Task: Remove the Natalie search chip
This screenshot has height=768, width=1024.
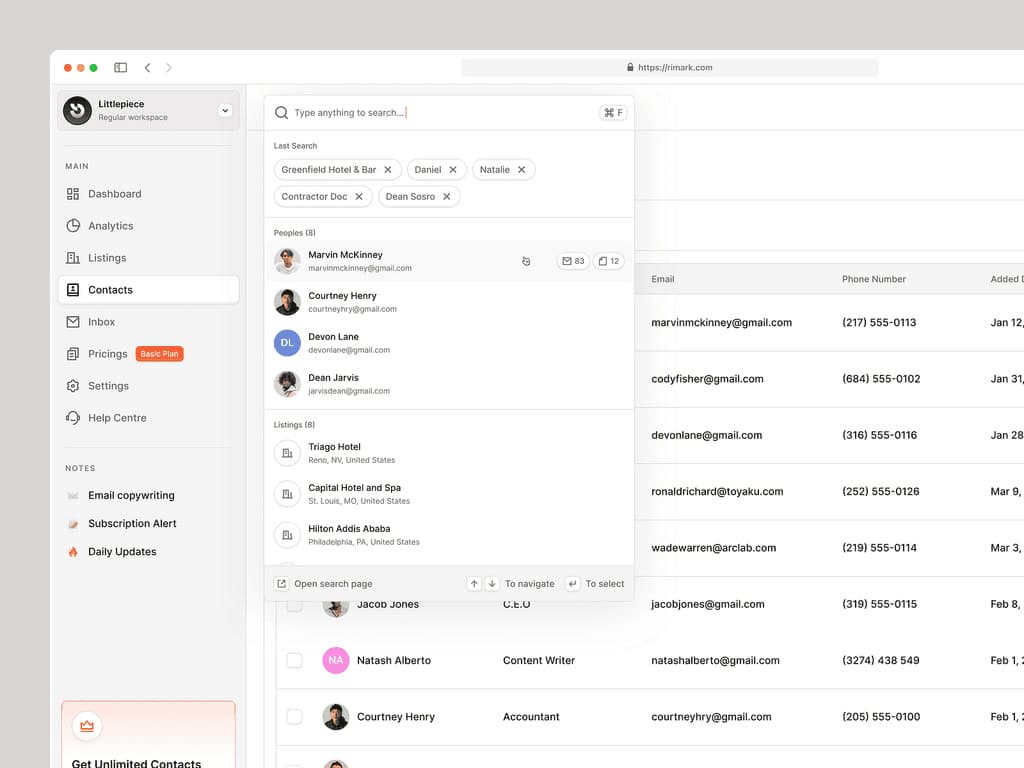Action: click(521, 170)
